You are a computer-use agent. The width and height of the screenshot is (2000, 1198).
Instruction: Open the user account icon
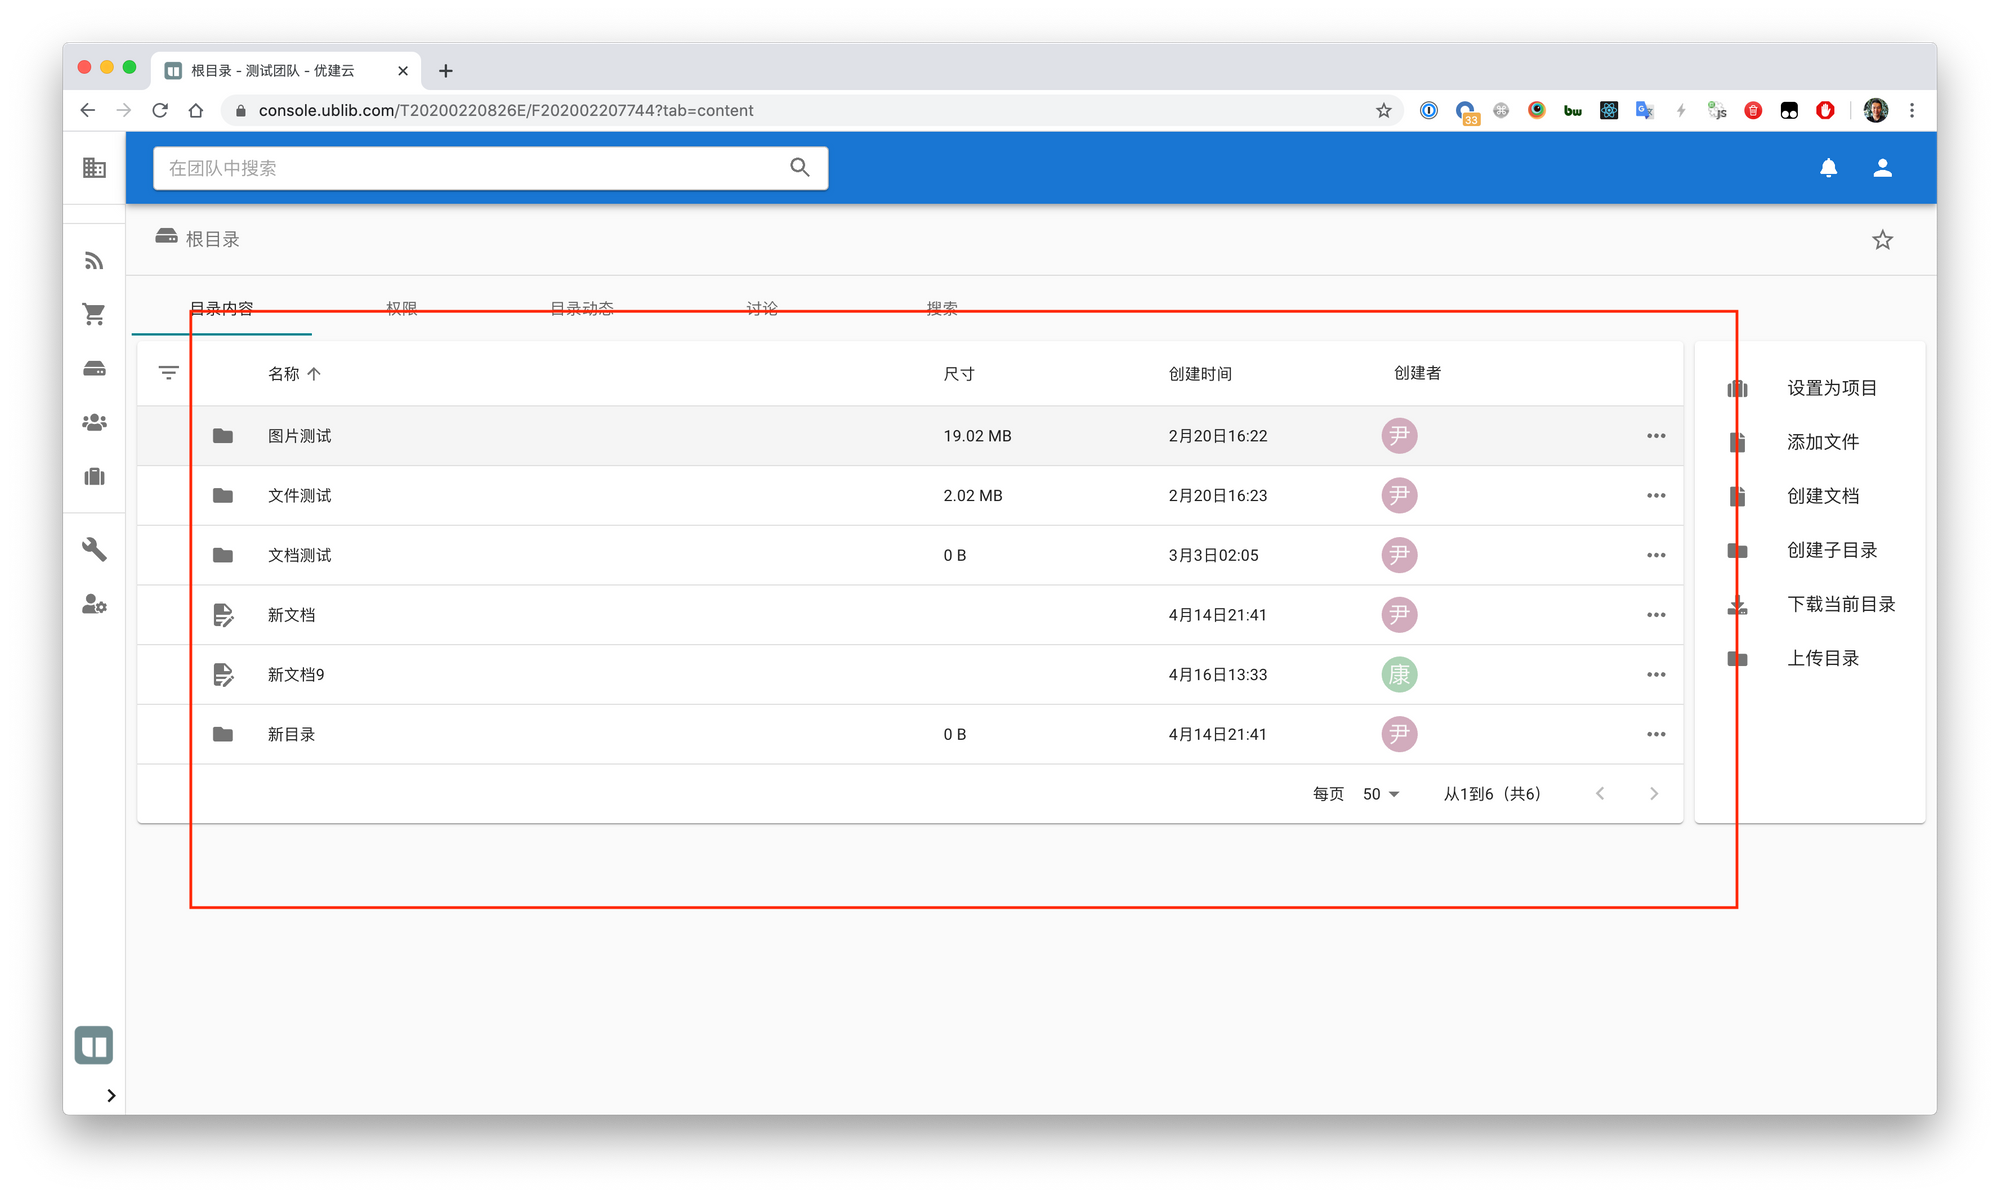tap(1882, 168)
